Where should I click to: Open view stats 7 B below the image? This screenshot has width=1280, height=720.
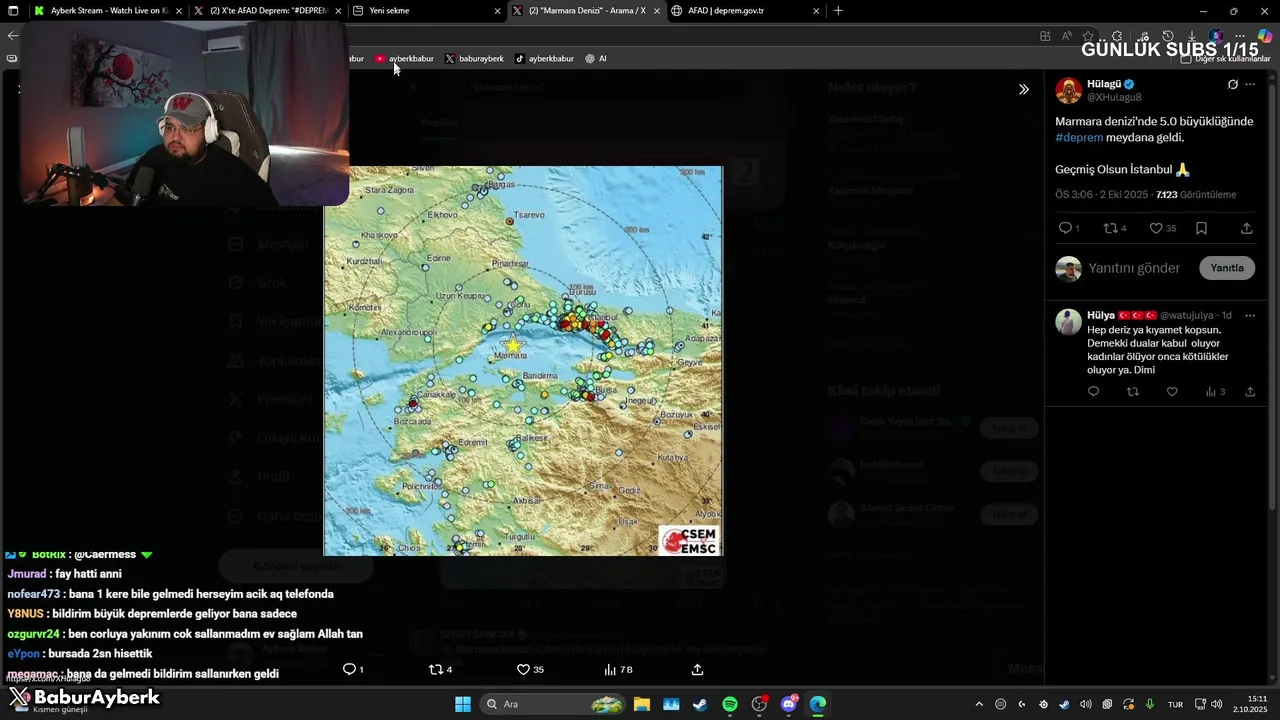point(618,669)
